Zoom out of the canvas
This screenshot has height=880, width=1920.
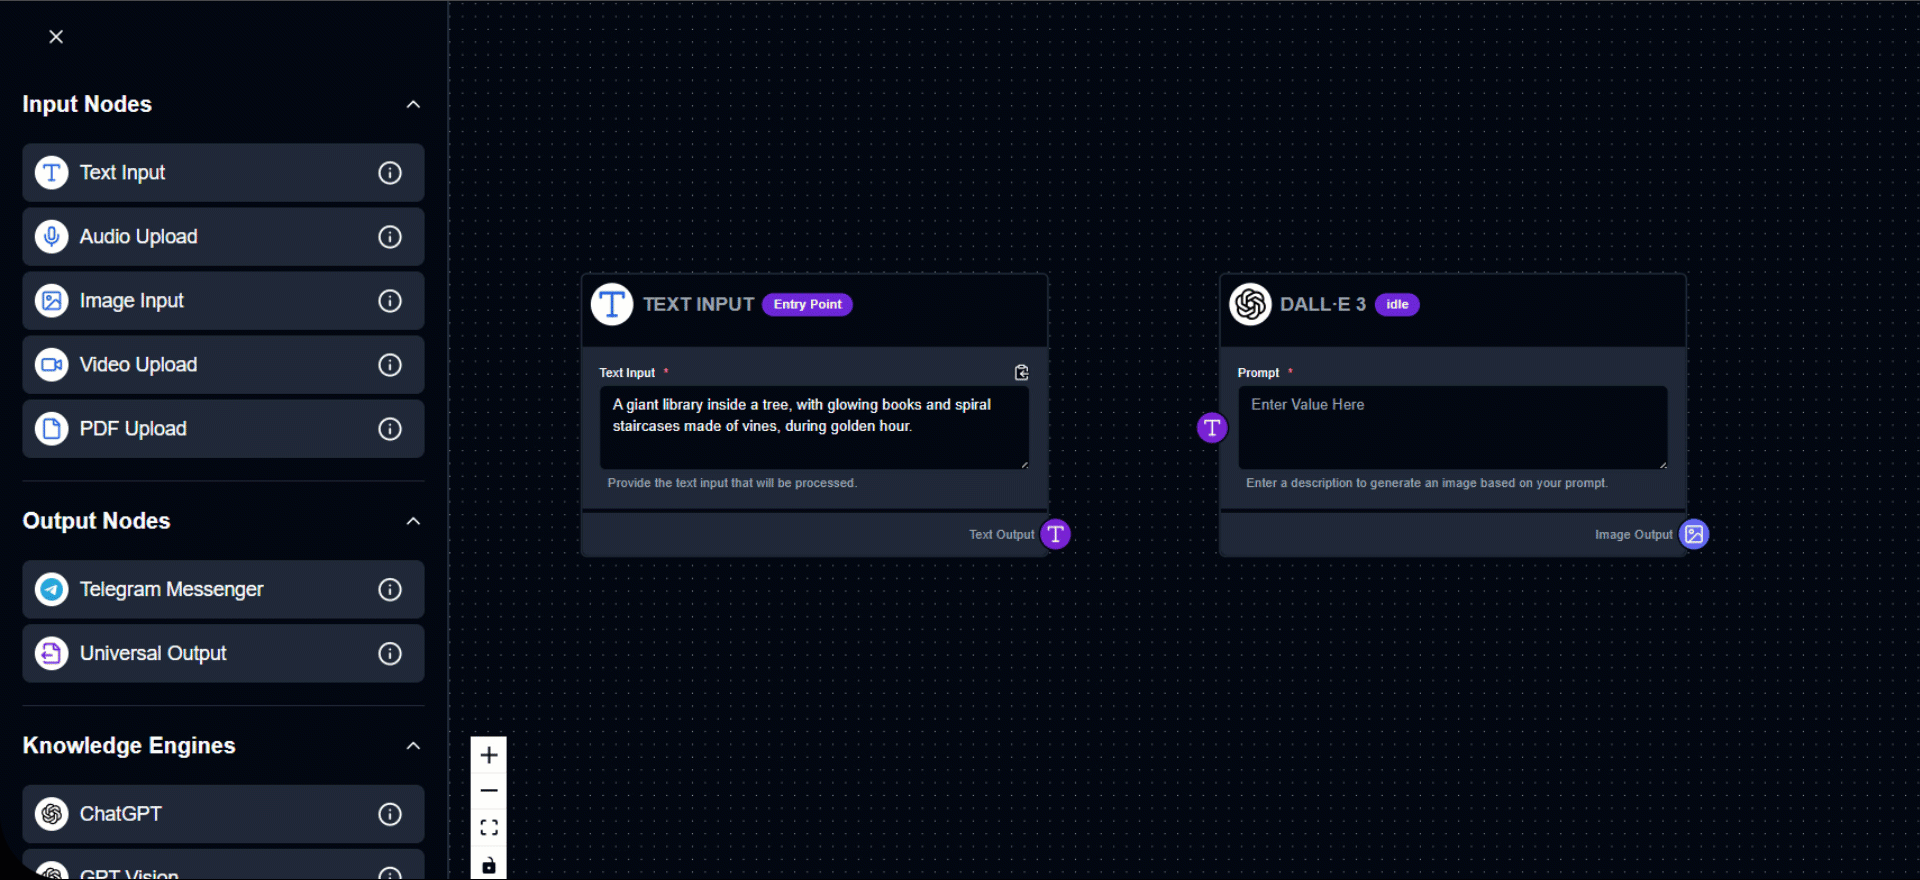(489, 791)
